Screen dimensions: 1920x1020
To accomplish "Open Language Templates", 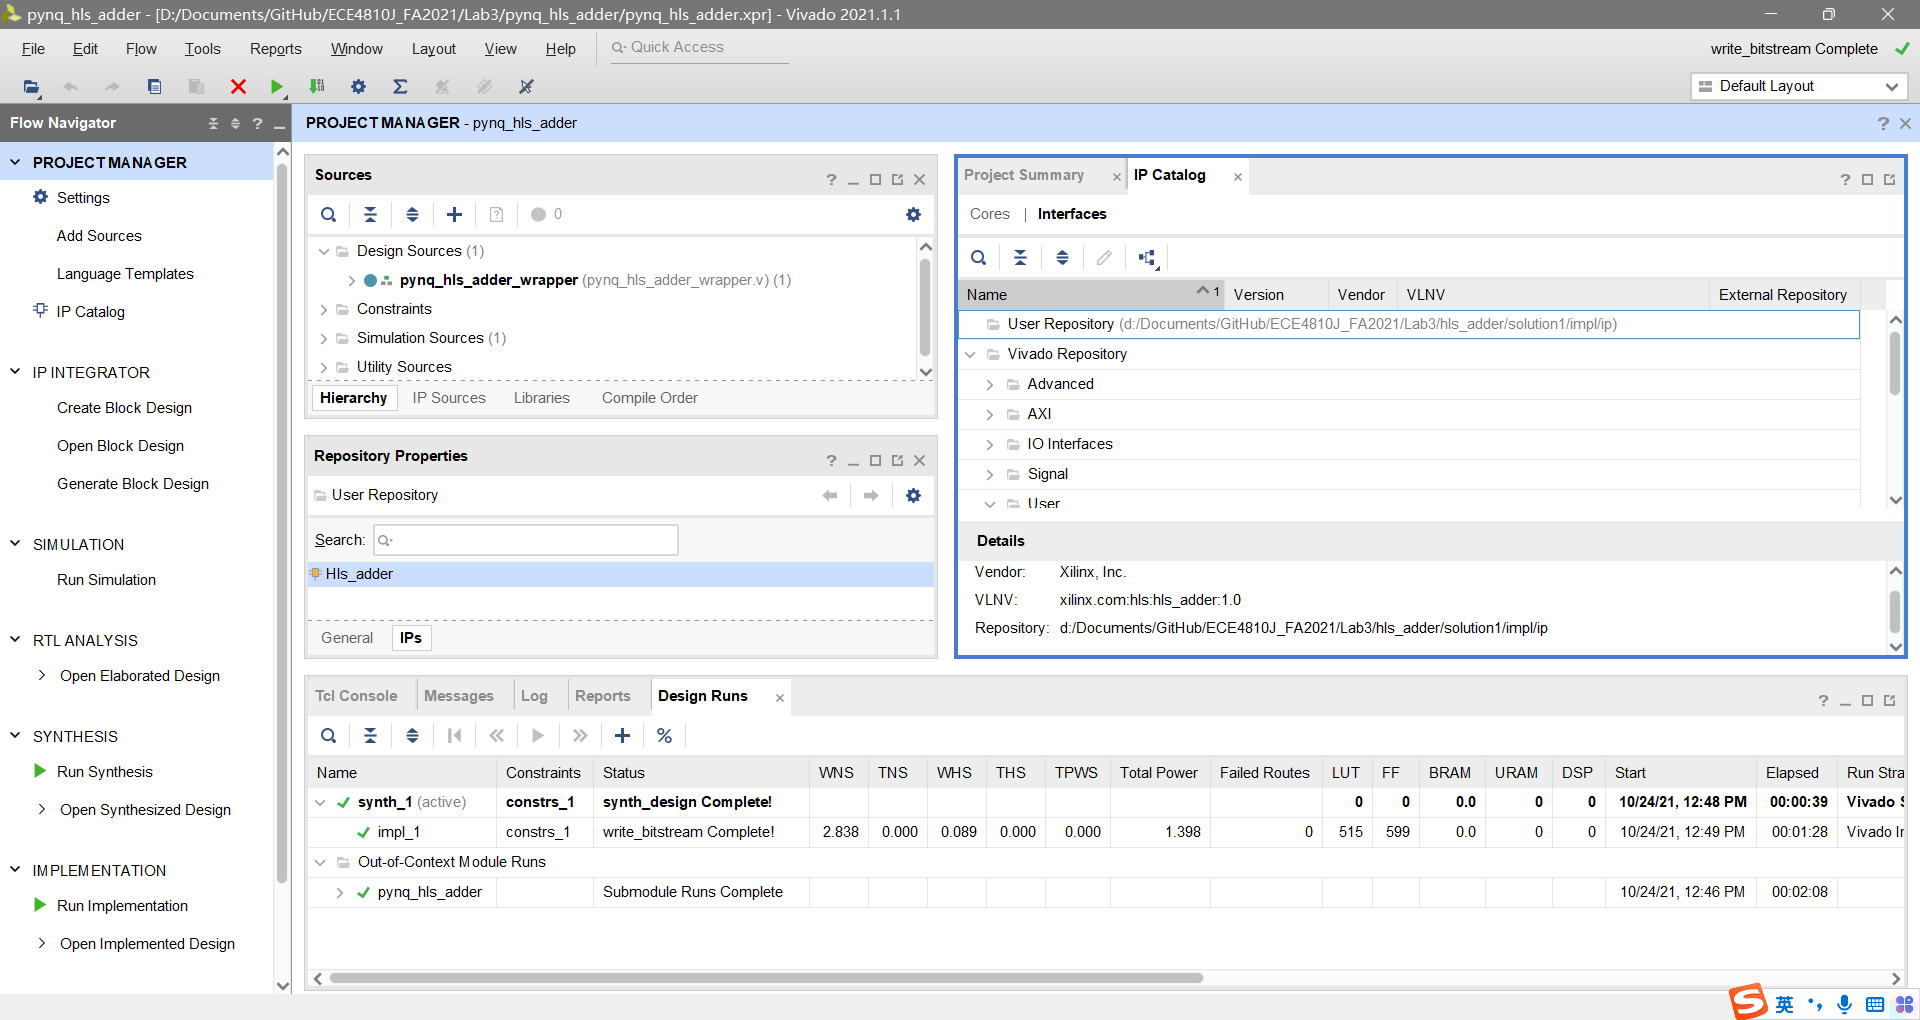I will (x=125, y=274).
